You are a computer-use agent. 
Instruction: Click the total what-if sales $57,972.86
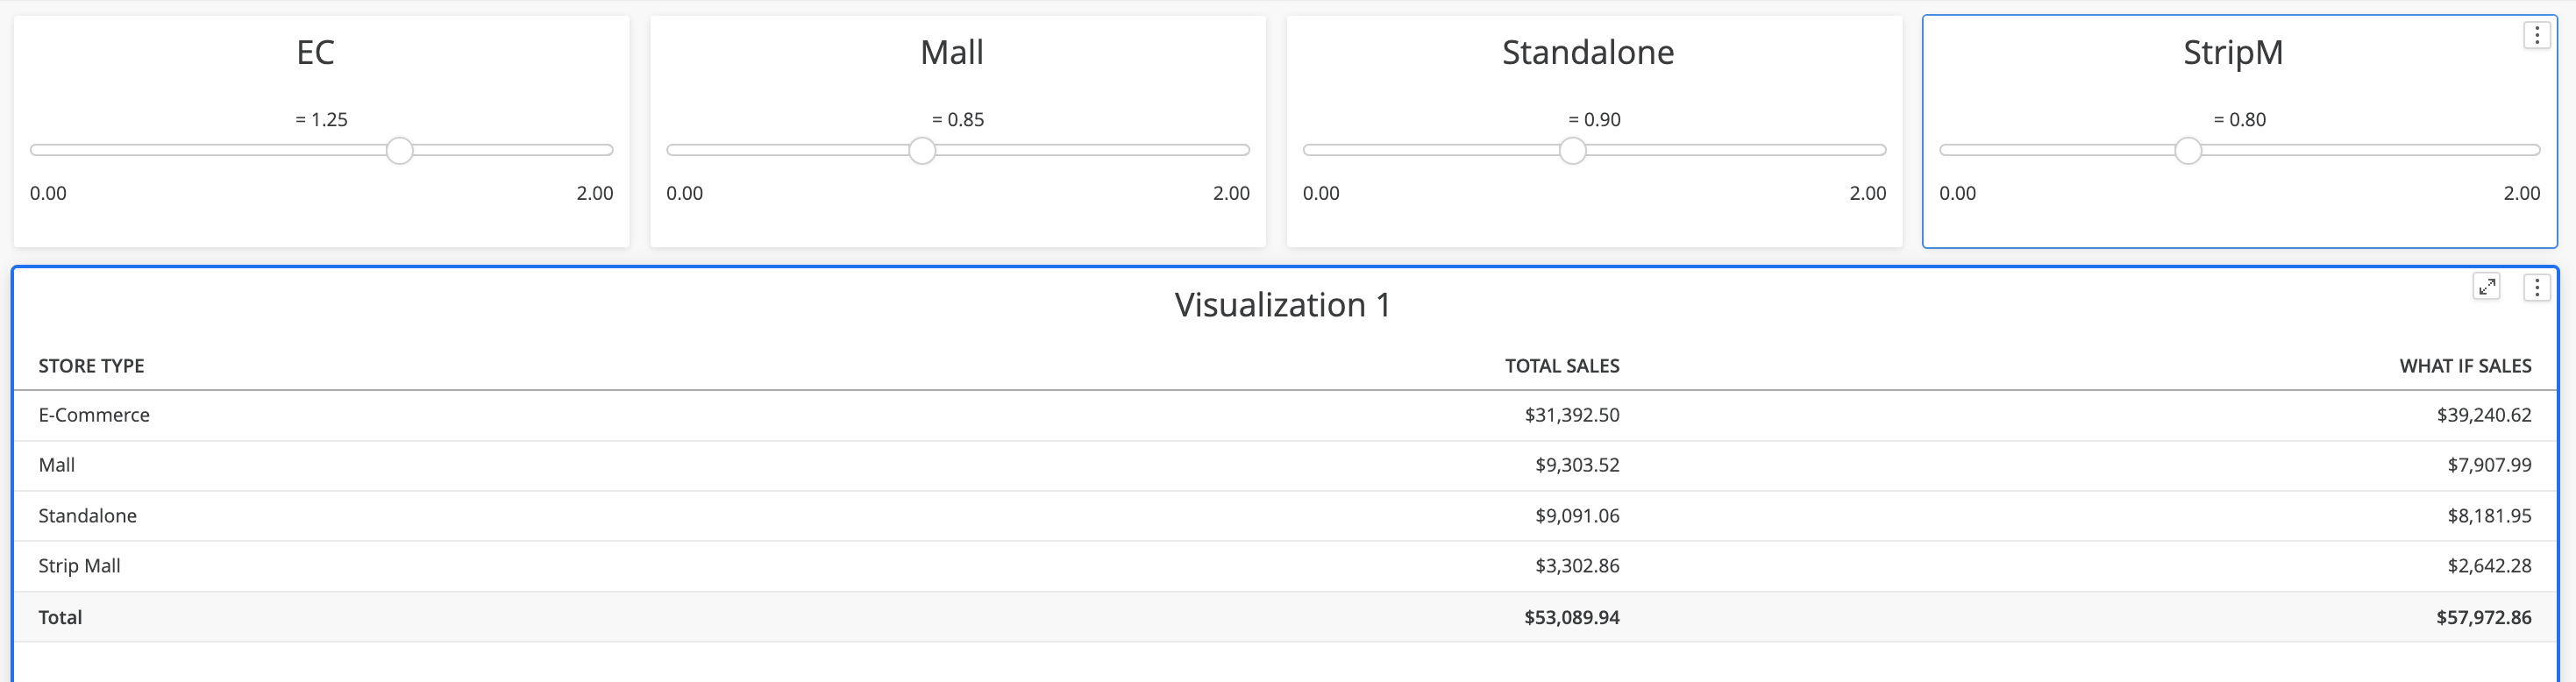[2483, 617]
